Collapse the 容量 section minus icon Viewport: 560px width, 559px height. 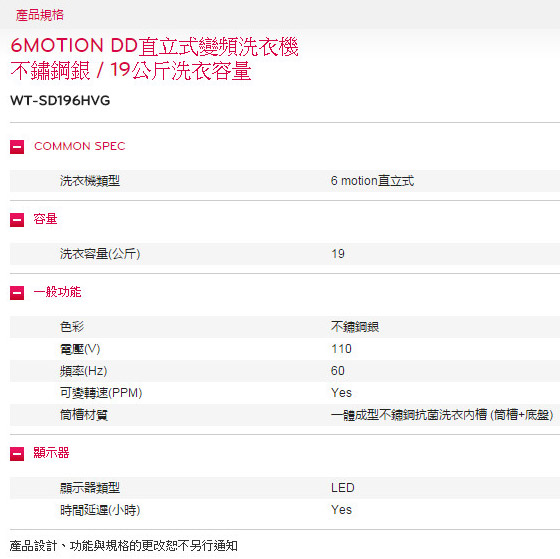pyautogui.click(x=17, y=220)
